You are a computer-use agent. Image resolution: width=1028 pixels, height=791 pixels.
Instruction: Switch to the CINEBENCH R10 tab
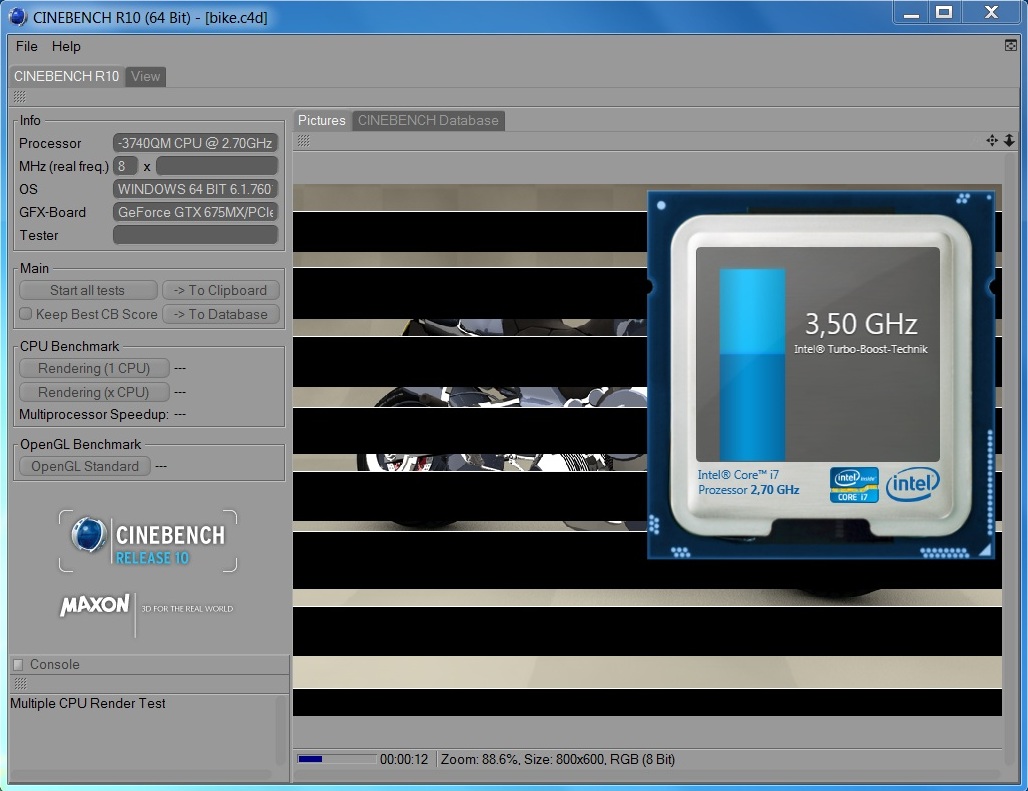tap(67, 76)
